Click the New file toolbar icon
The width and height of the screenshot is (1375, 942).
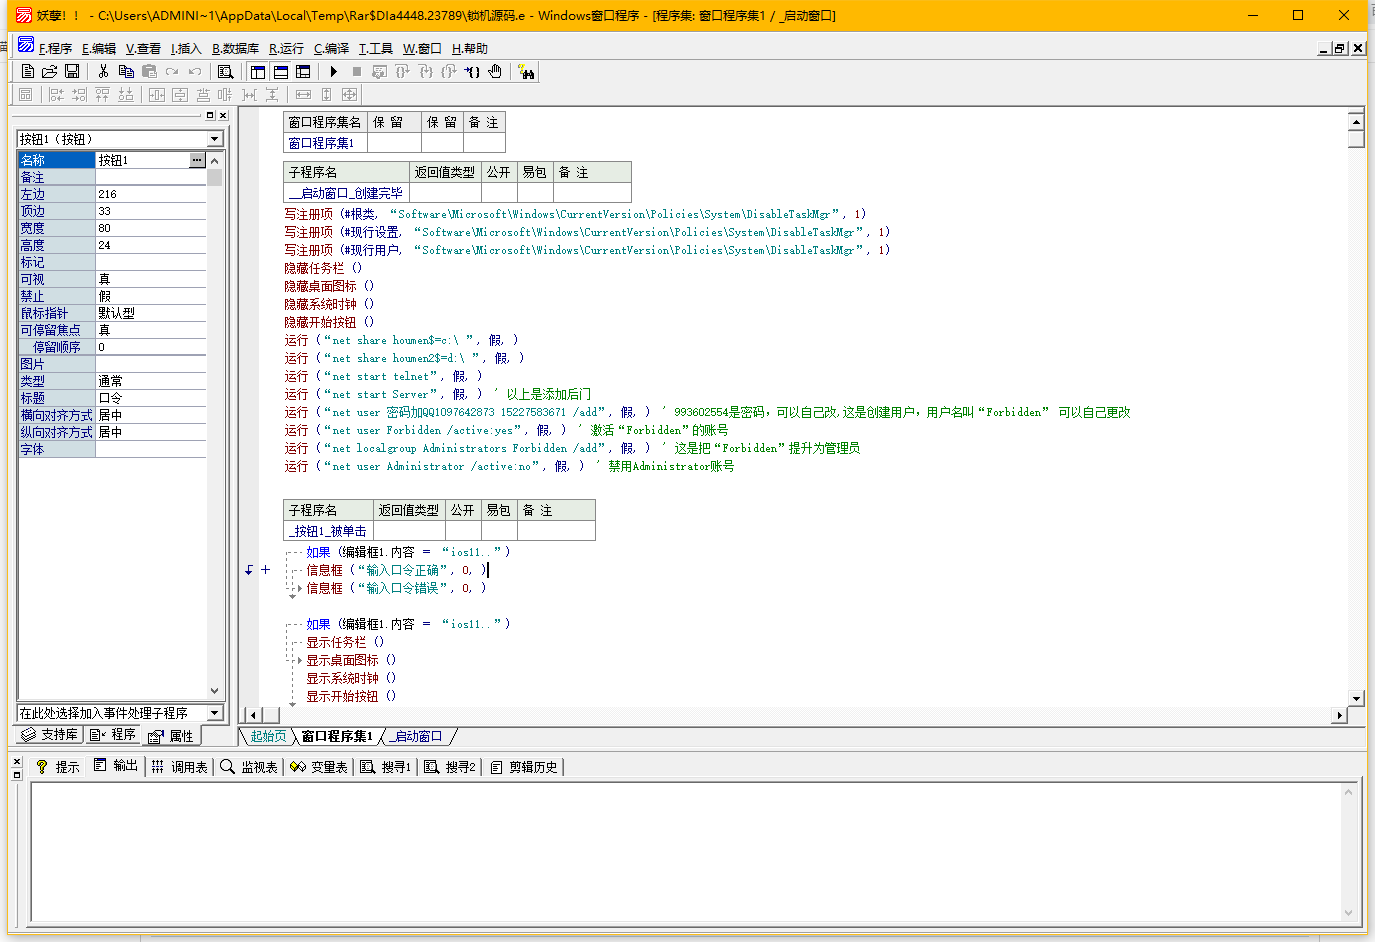pyautogui.click(x=28, y=71)
